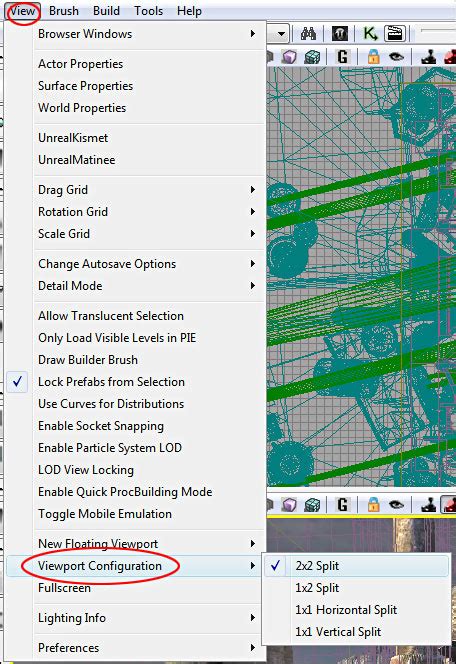Open the Build menu

(106, 11)
